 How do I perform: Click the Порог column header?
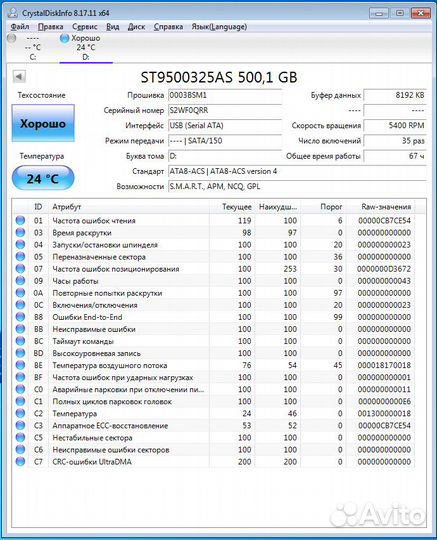coord(323,207)
